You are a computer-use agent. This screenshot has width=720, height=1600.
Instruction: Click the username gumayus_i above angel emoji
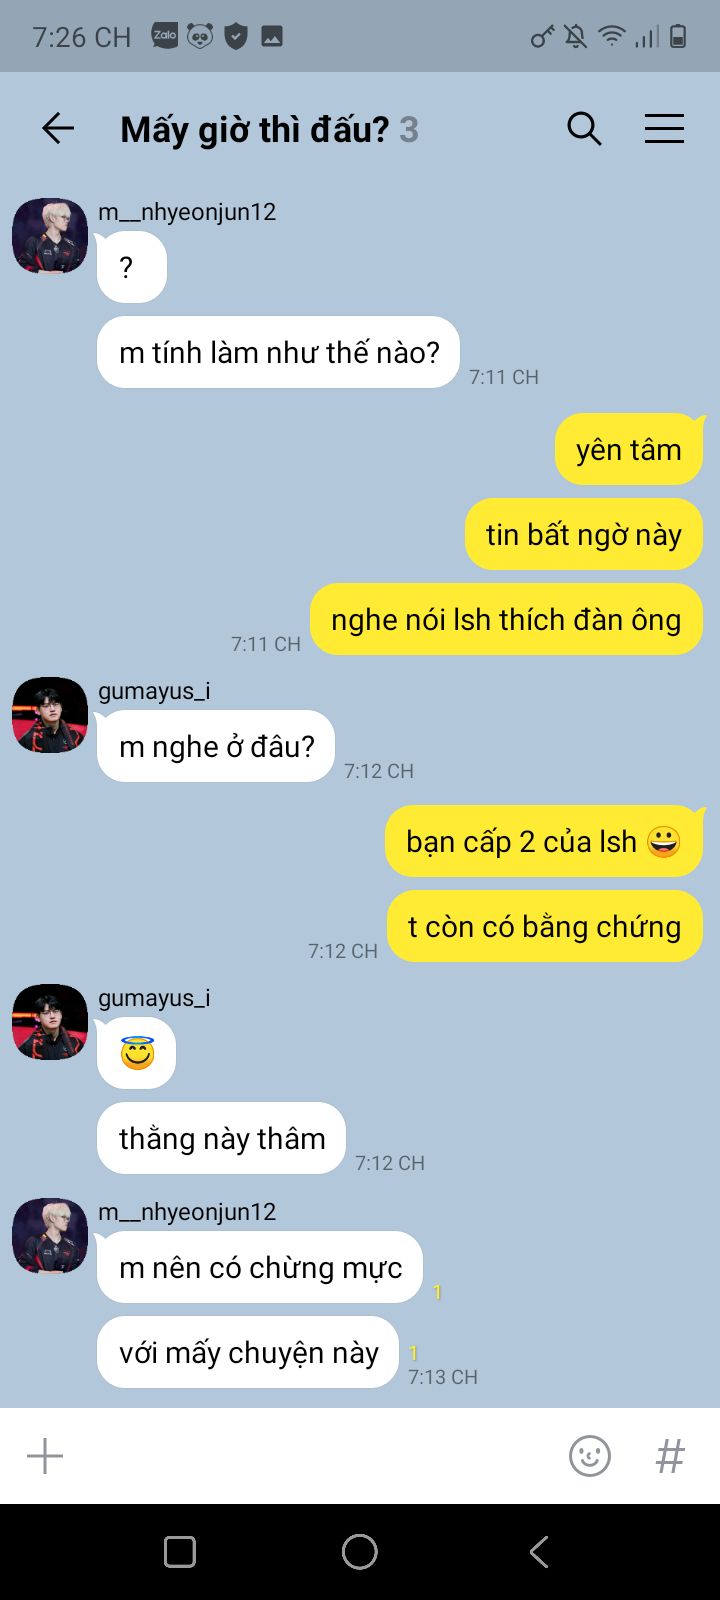154,997
